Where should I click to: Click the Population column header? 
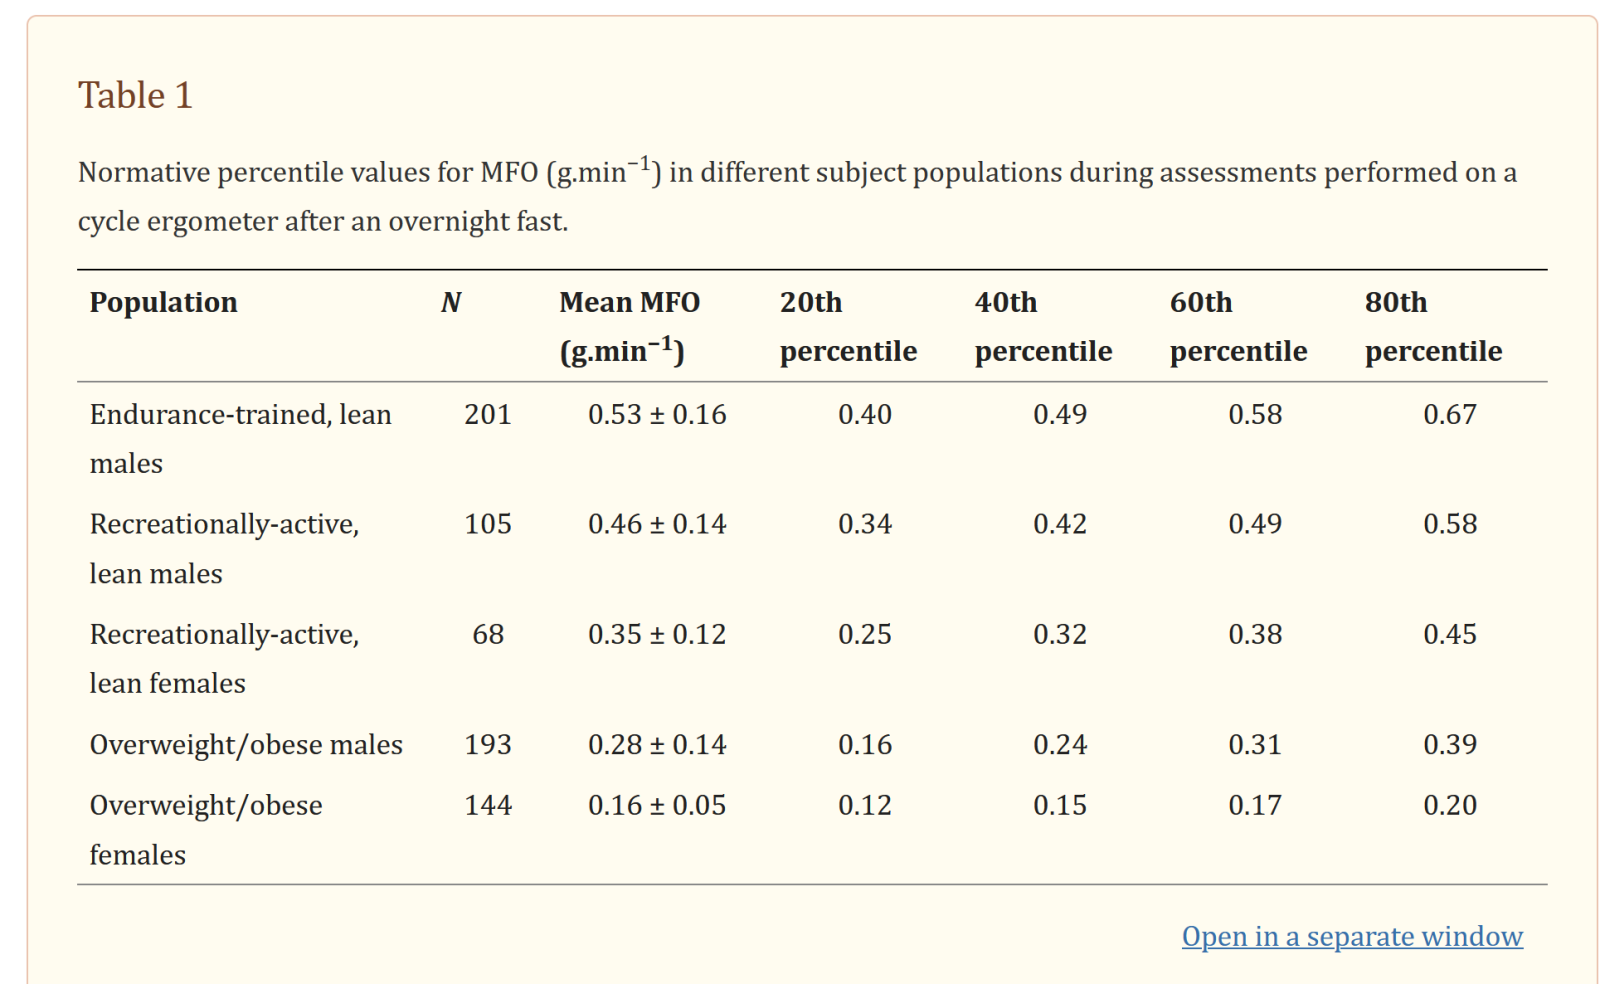point(163,302)
